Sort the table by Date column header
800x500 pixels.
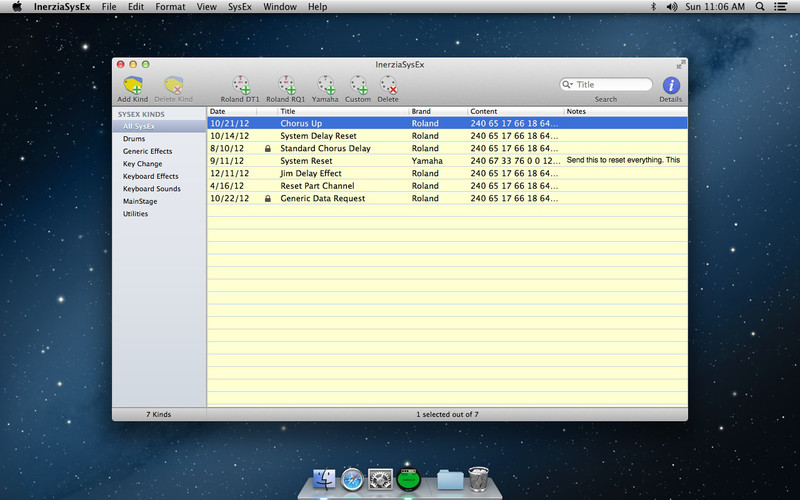pyautogui.click(x=232, y=111)
